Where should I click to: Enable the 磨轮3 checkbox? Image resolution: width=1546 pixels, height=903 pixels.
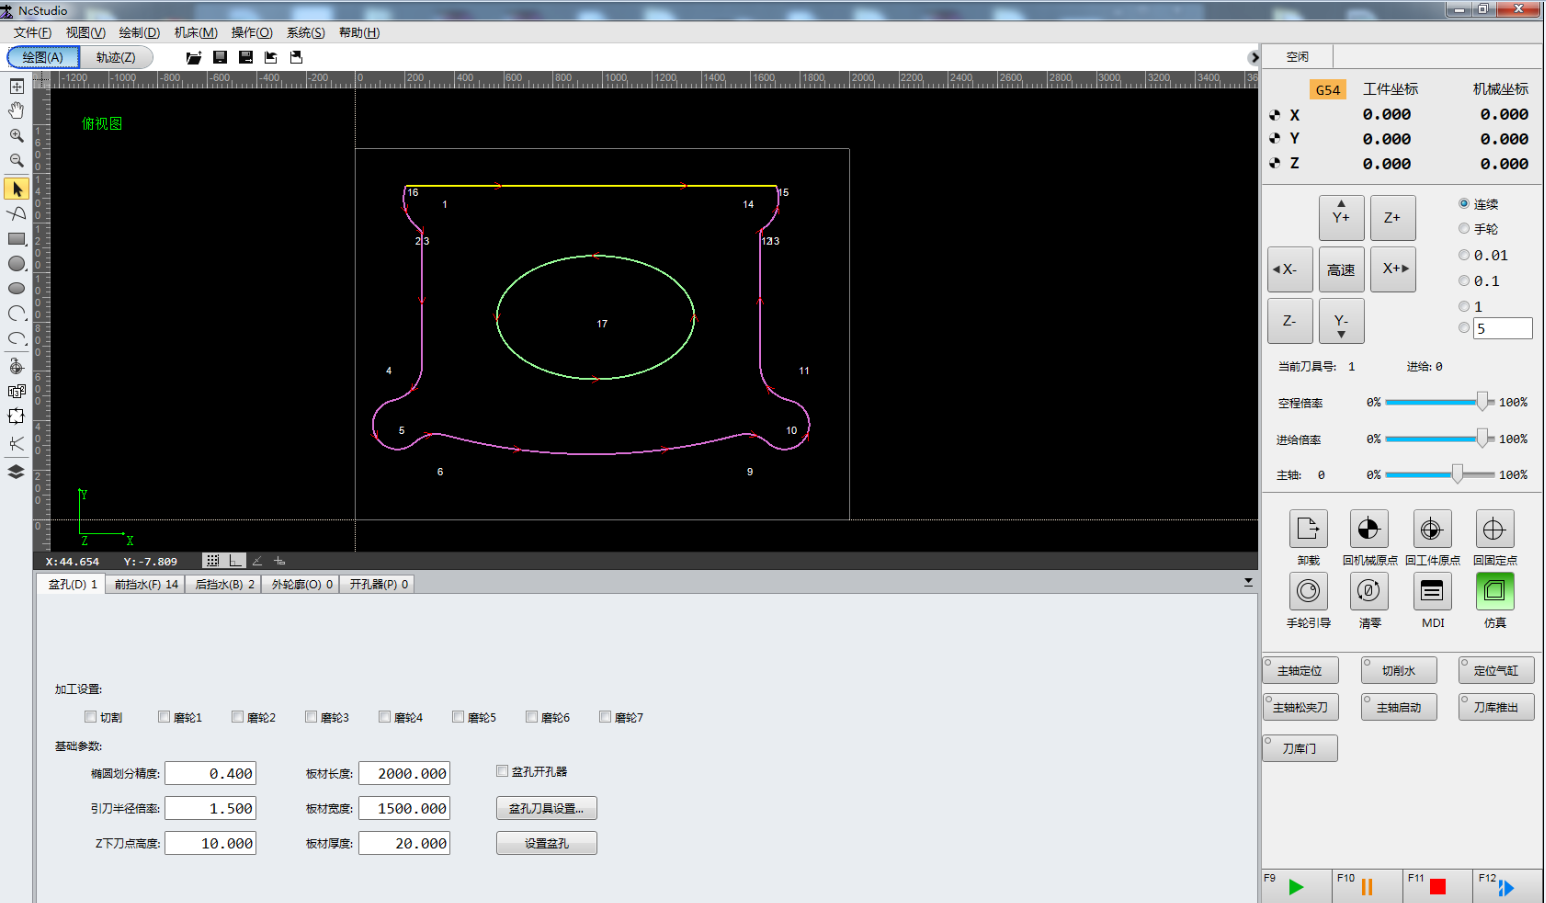point(311,717)
